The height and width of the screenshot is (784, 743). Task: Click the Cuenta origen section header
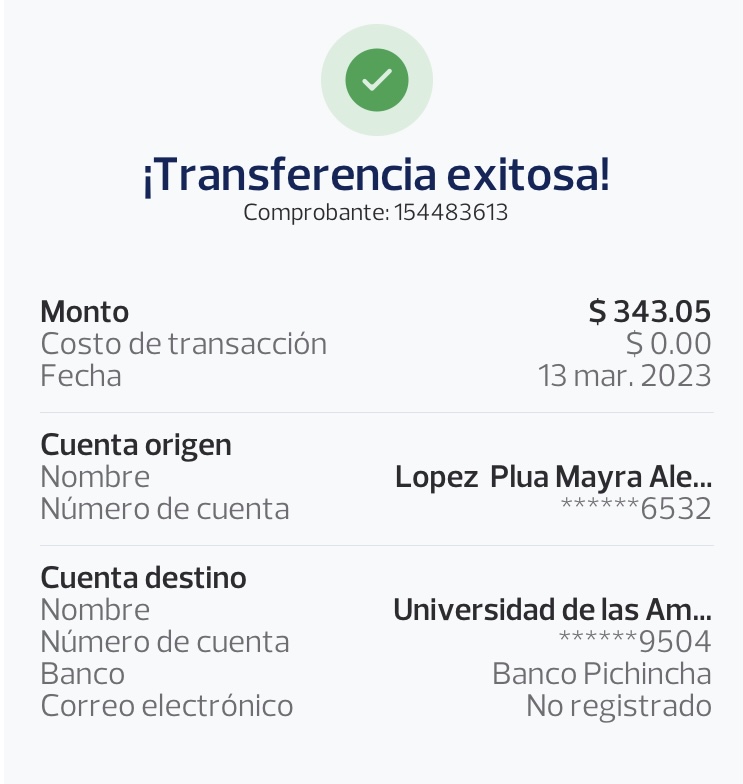point(135,444)
